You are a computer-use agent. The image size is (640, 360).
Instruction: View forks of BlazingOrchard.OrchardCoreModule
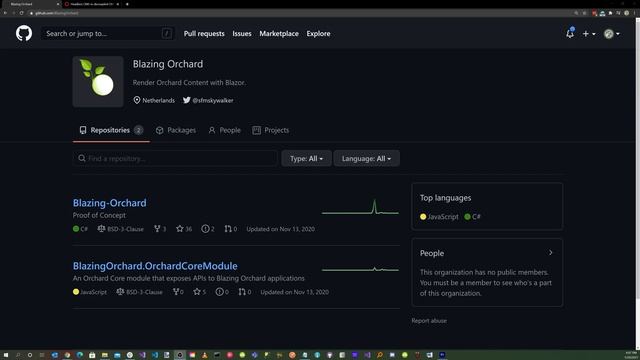[x=178, y=292]
